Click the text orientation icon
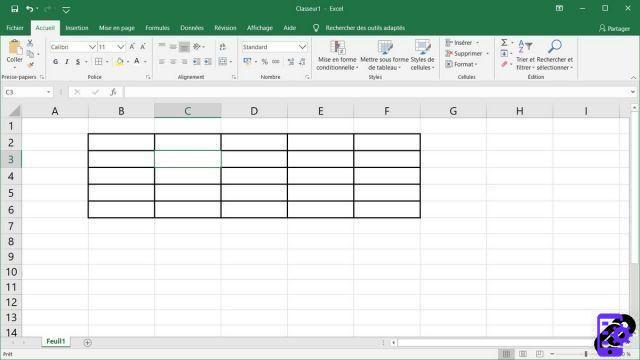The width and height of the screenshot is (640, 360). [x=197, y=47]
